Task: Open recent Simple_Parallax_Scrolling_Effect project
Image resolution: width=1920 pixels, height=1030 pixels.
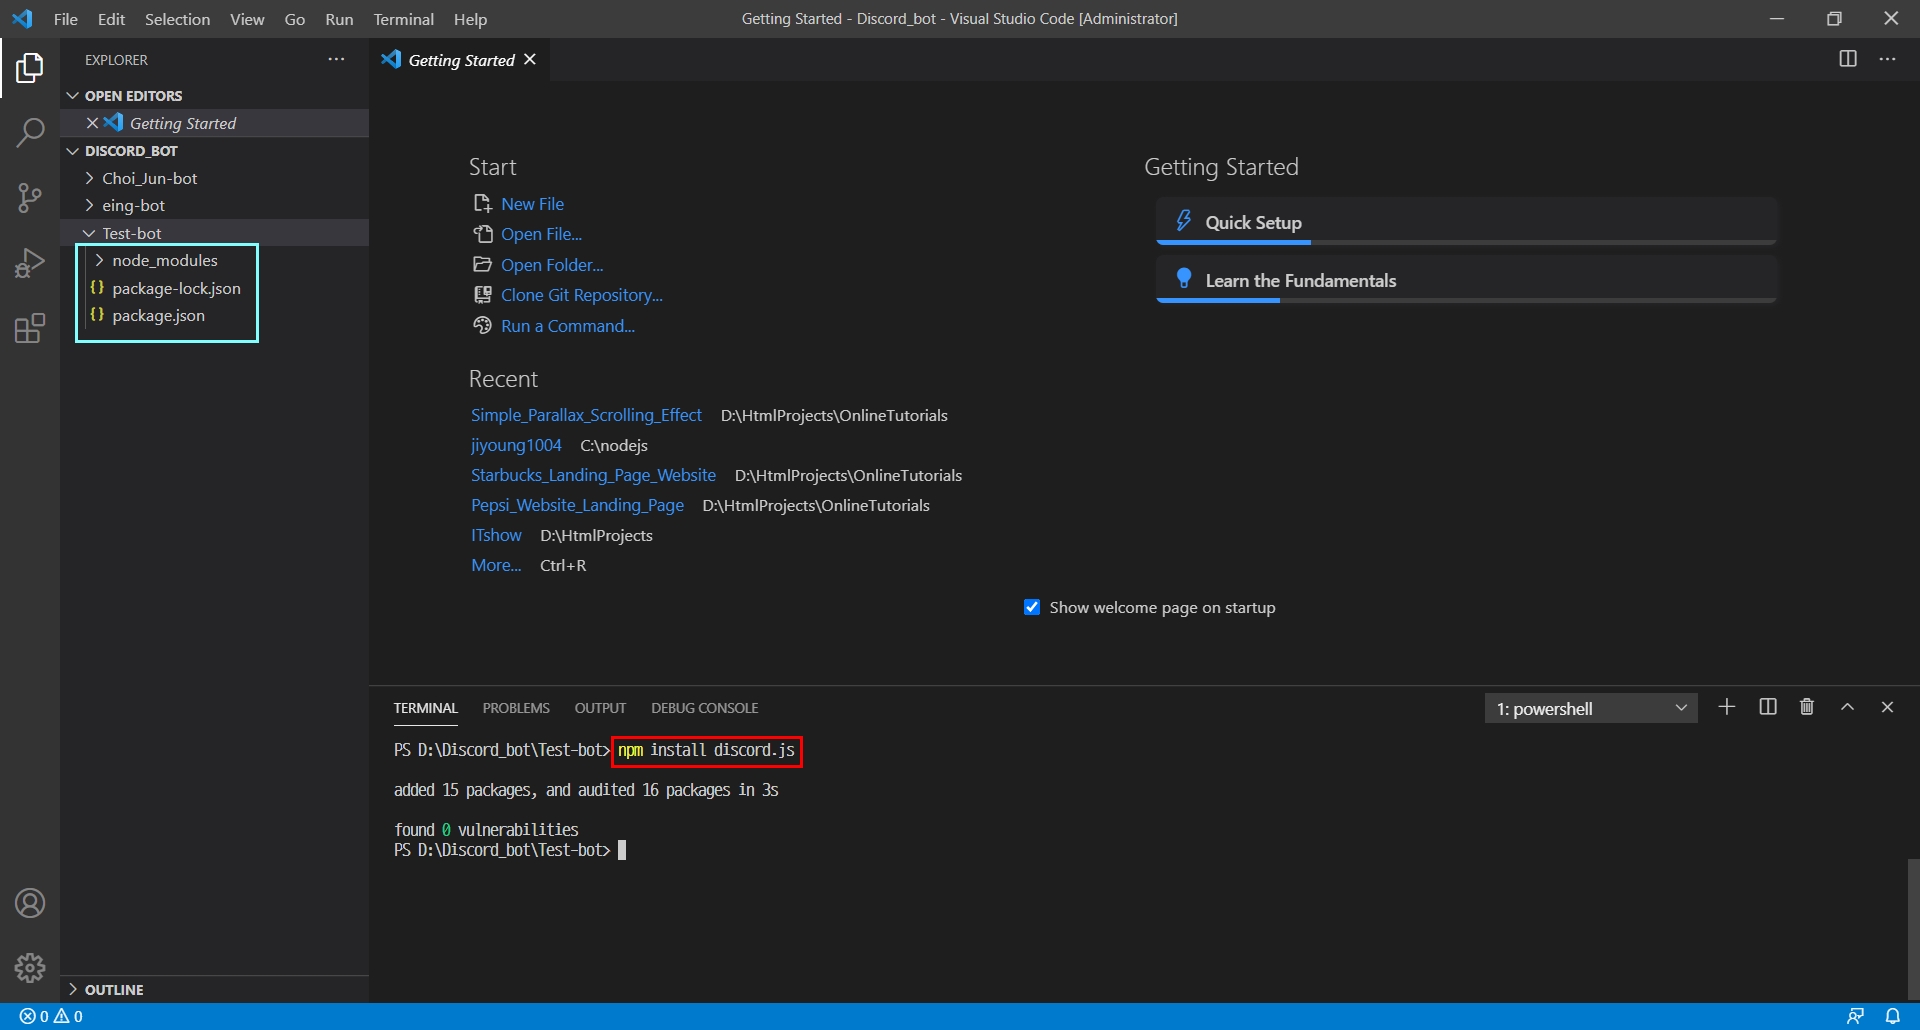Action: click(x=586, y=415)
